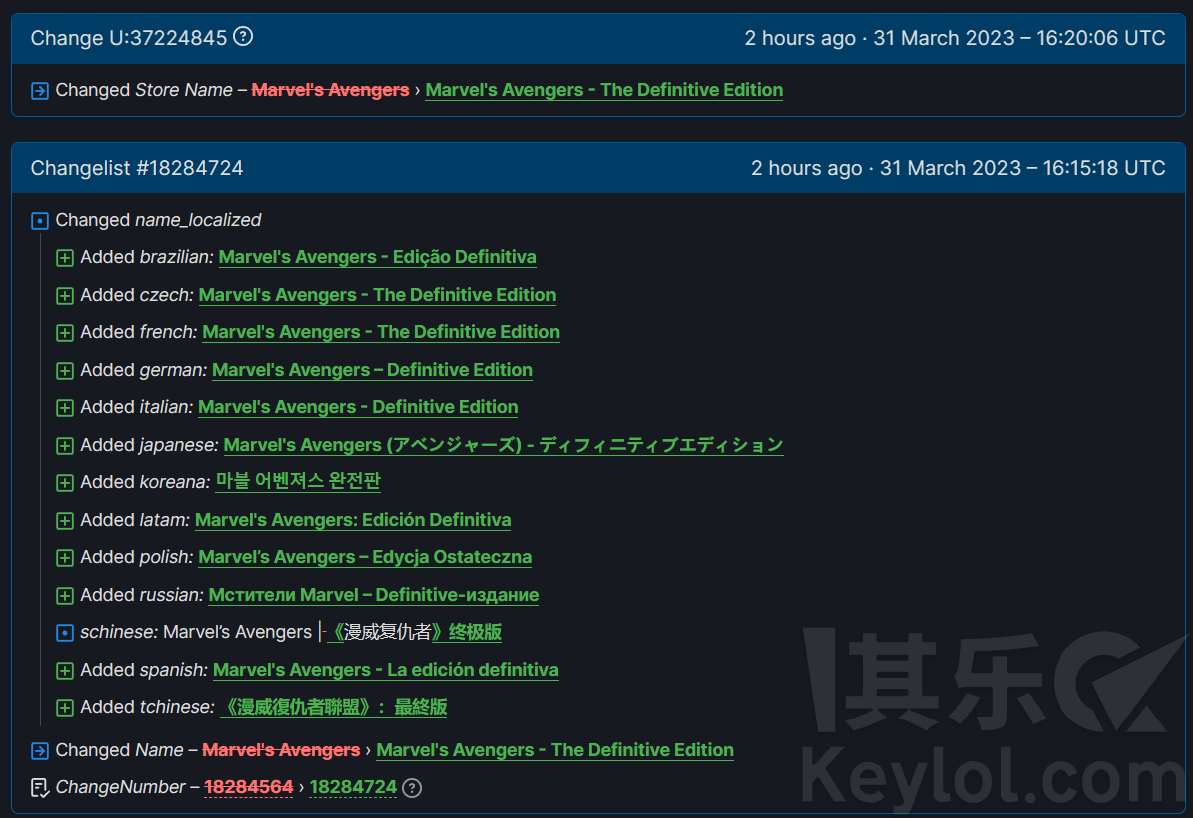Click plus icon for Added tchinese row
This screenshot has height=818, width=1193.
[x=65, y=708]
